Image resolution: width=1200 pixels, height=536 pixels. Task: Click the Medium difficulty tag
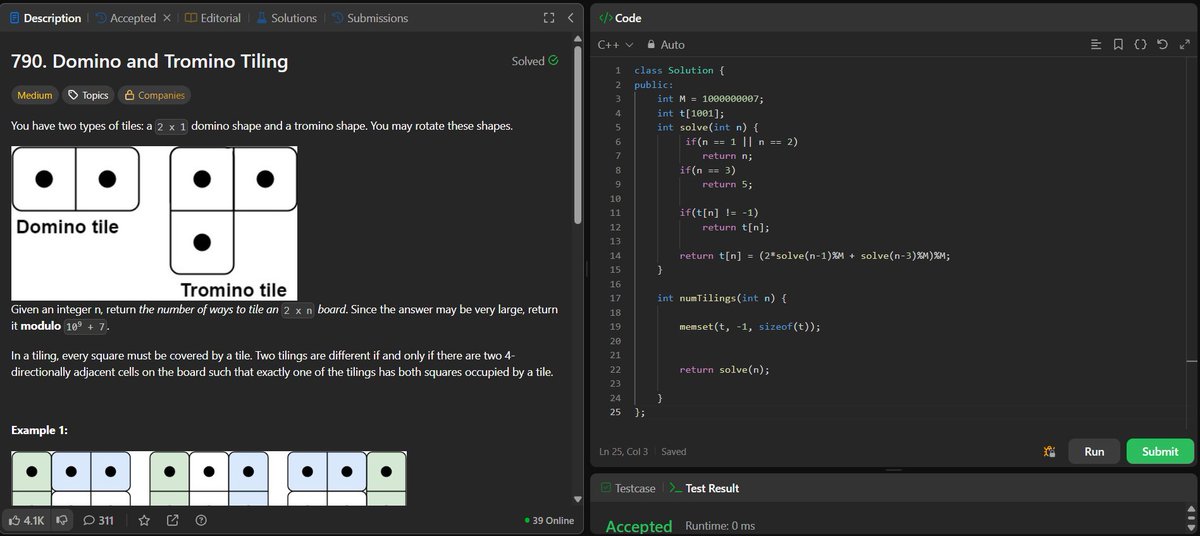tap(34, 95)
